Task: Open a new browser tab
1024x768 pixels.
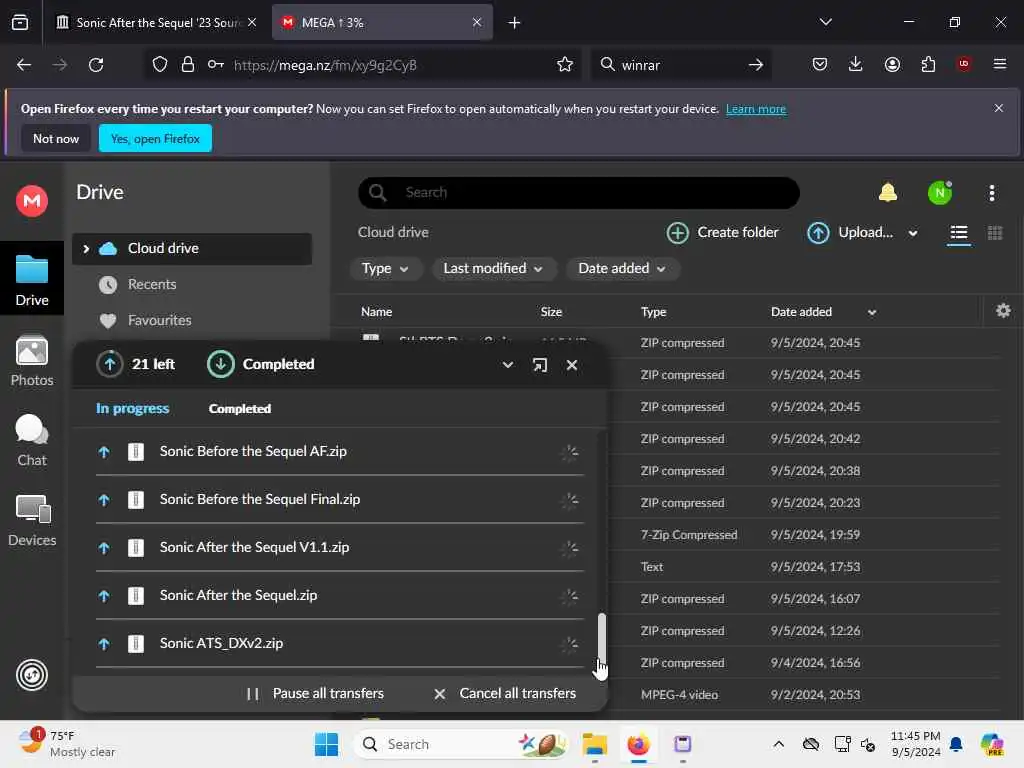Action: pos(515,23)
